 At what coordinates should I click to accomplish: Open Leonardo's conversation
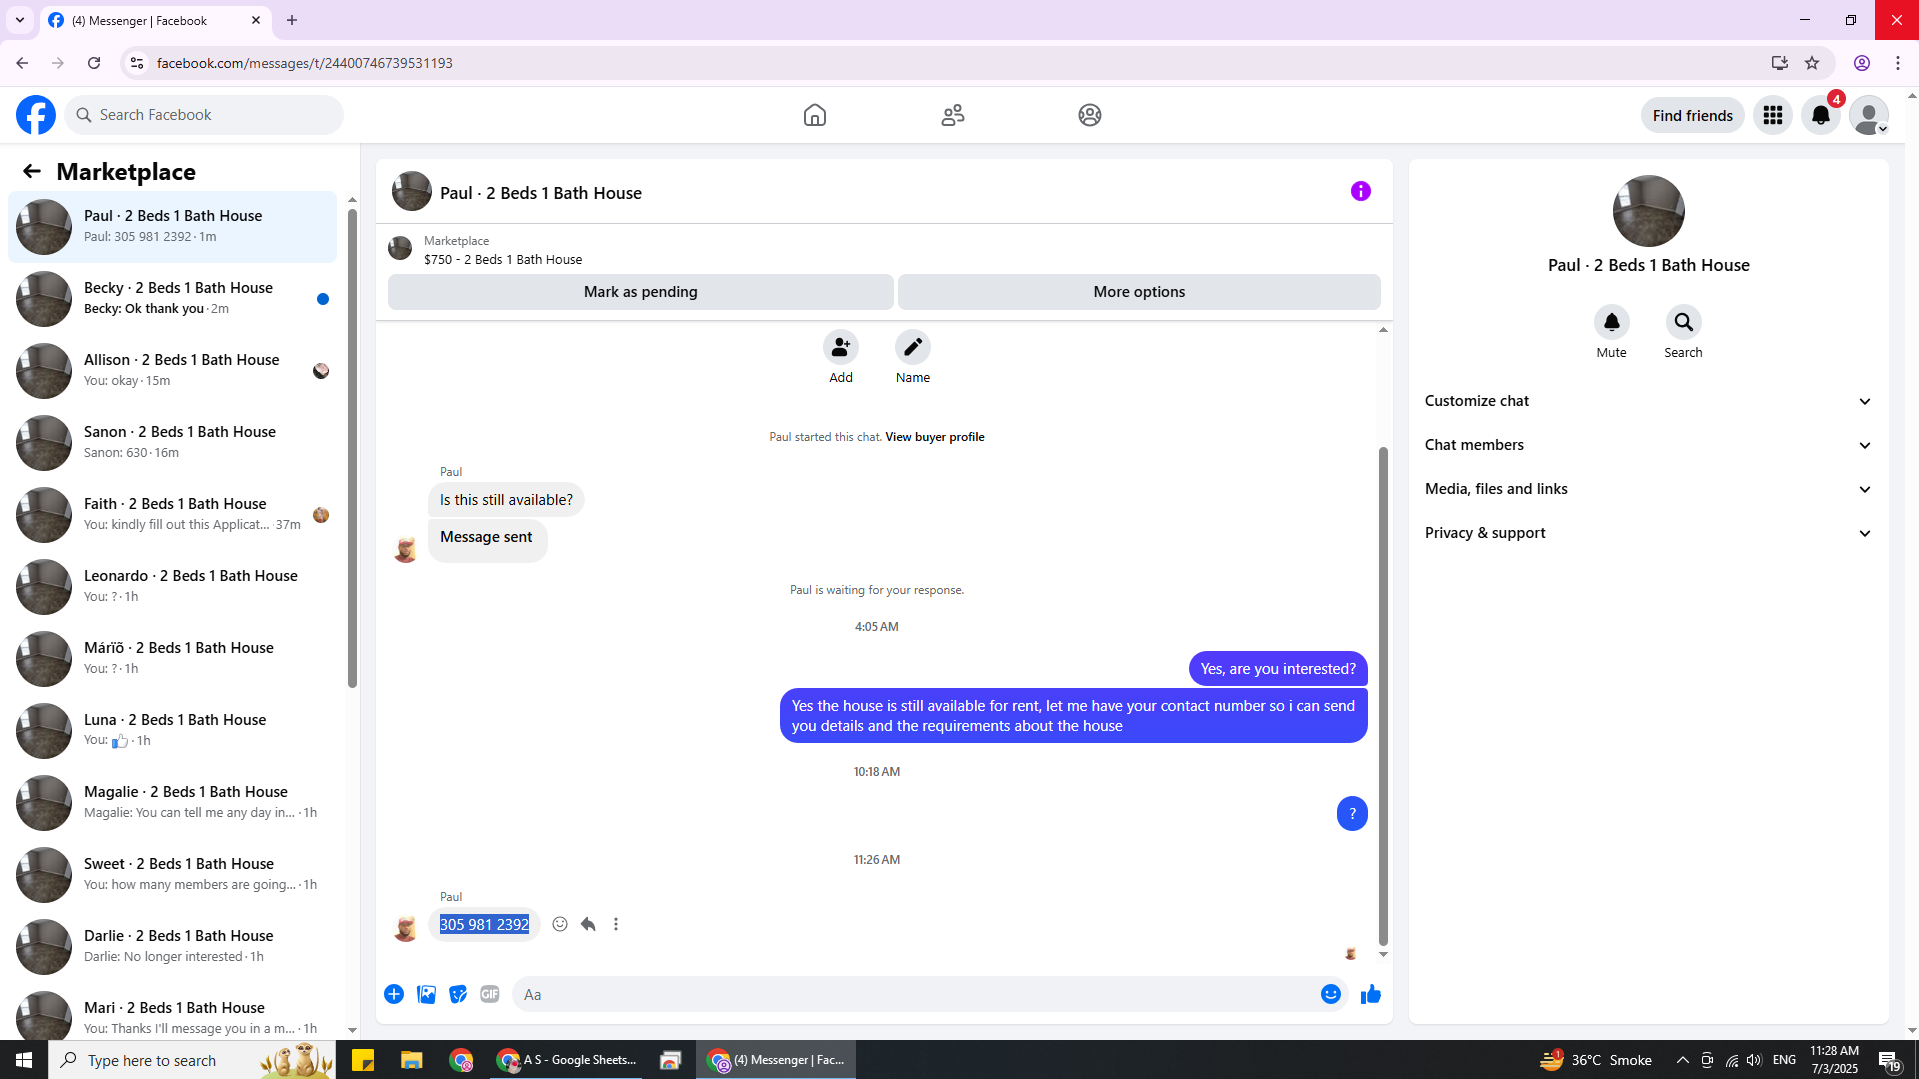pos(172,586)
